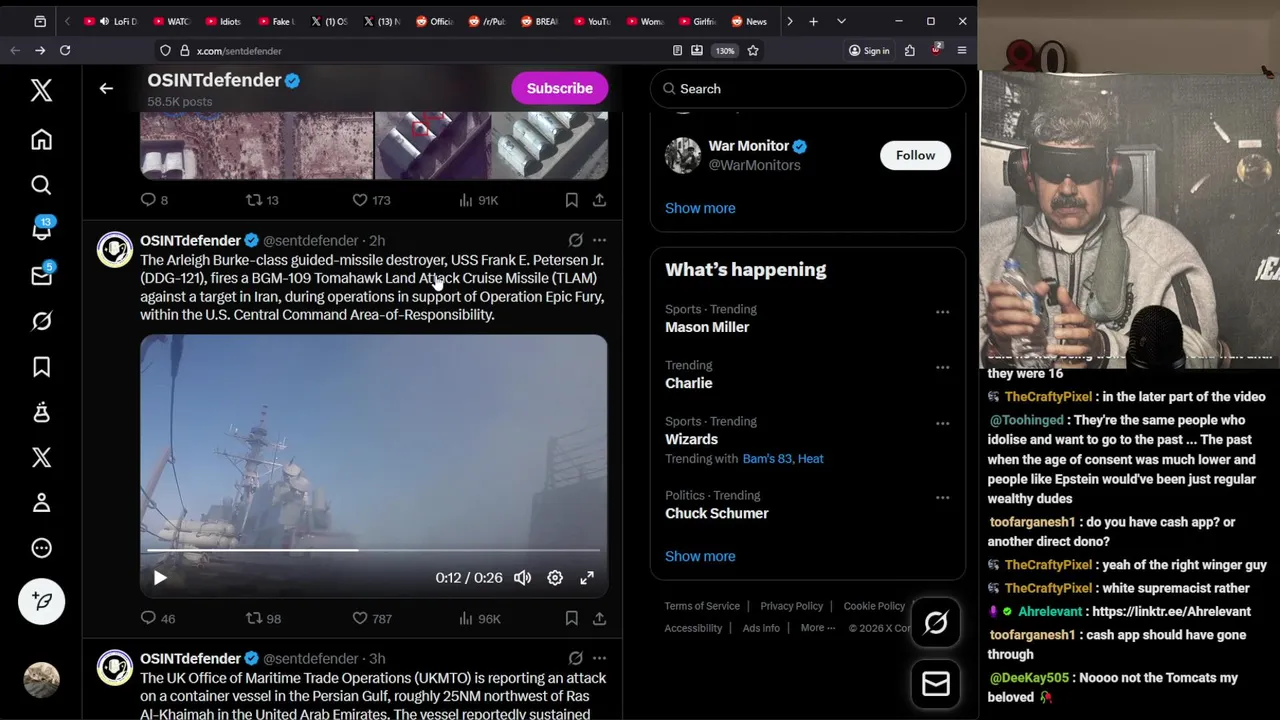Open options for Mason Miller trend
The width and height of the screenshot is (1280, 720).
pyautogui.click(x=942, y=312)
